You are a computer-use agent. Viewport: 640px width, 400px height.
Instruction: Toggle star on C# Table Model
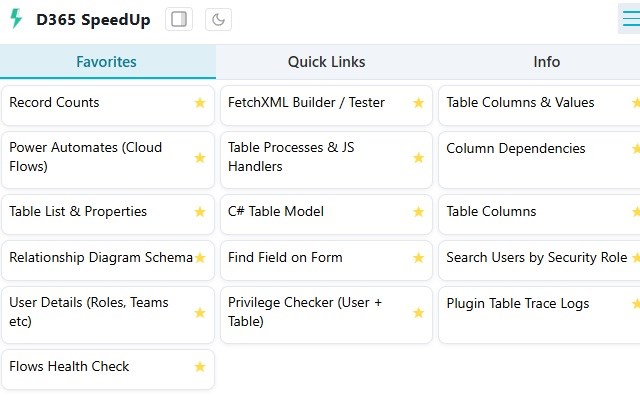pos(418,212)
